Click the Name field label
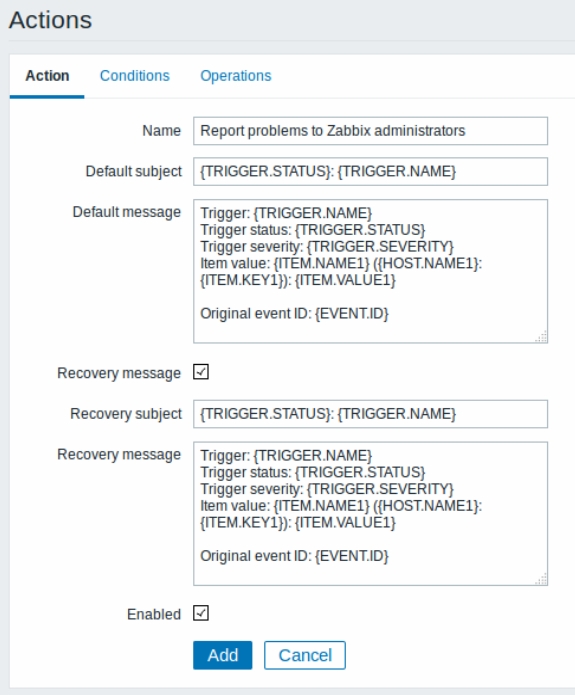 point(161,131)
